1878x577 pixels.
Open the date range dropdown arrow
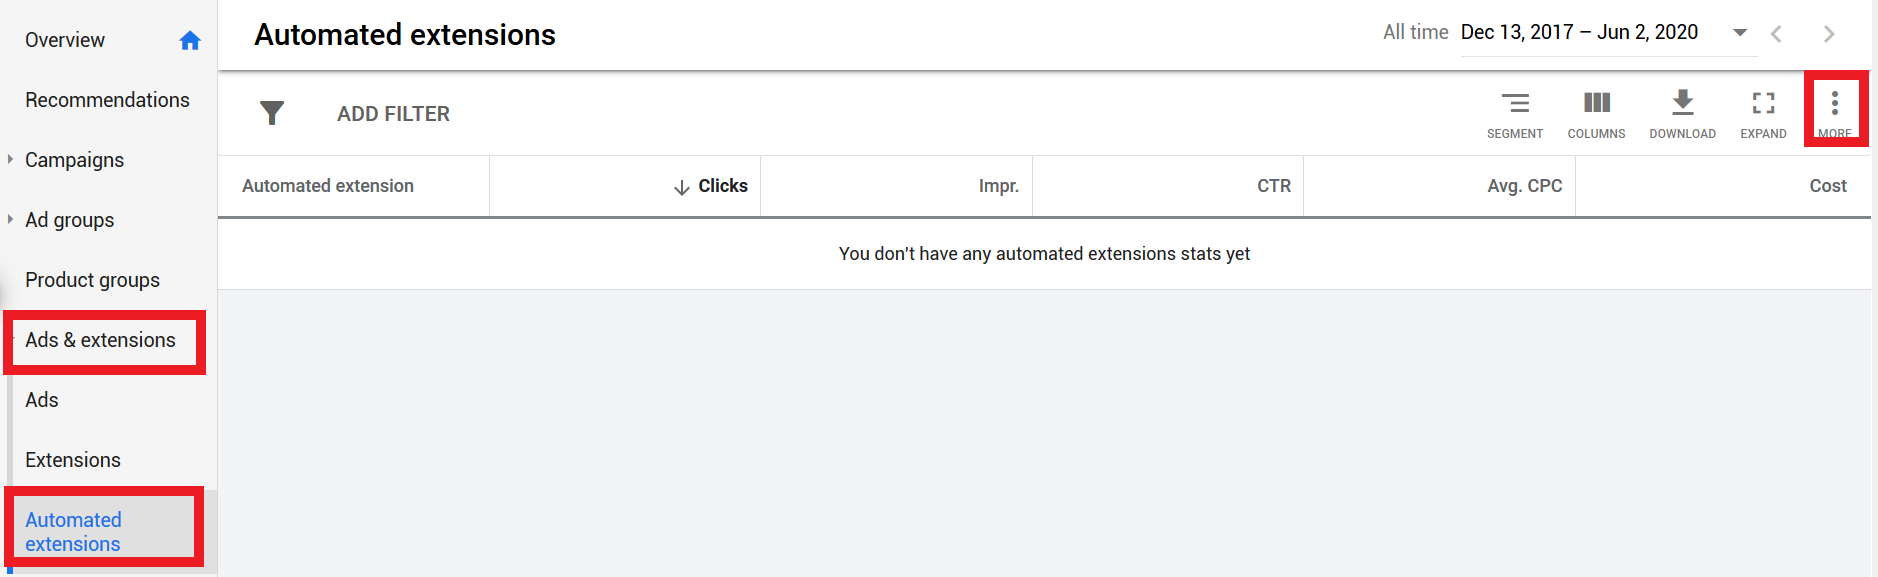pos(1740,33)
